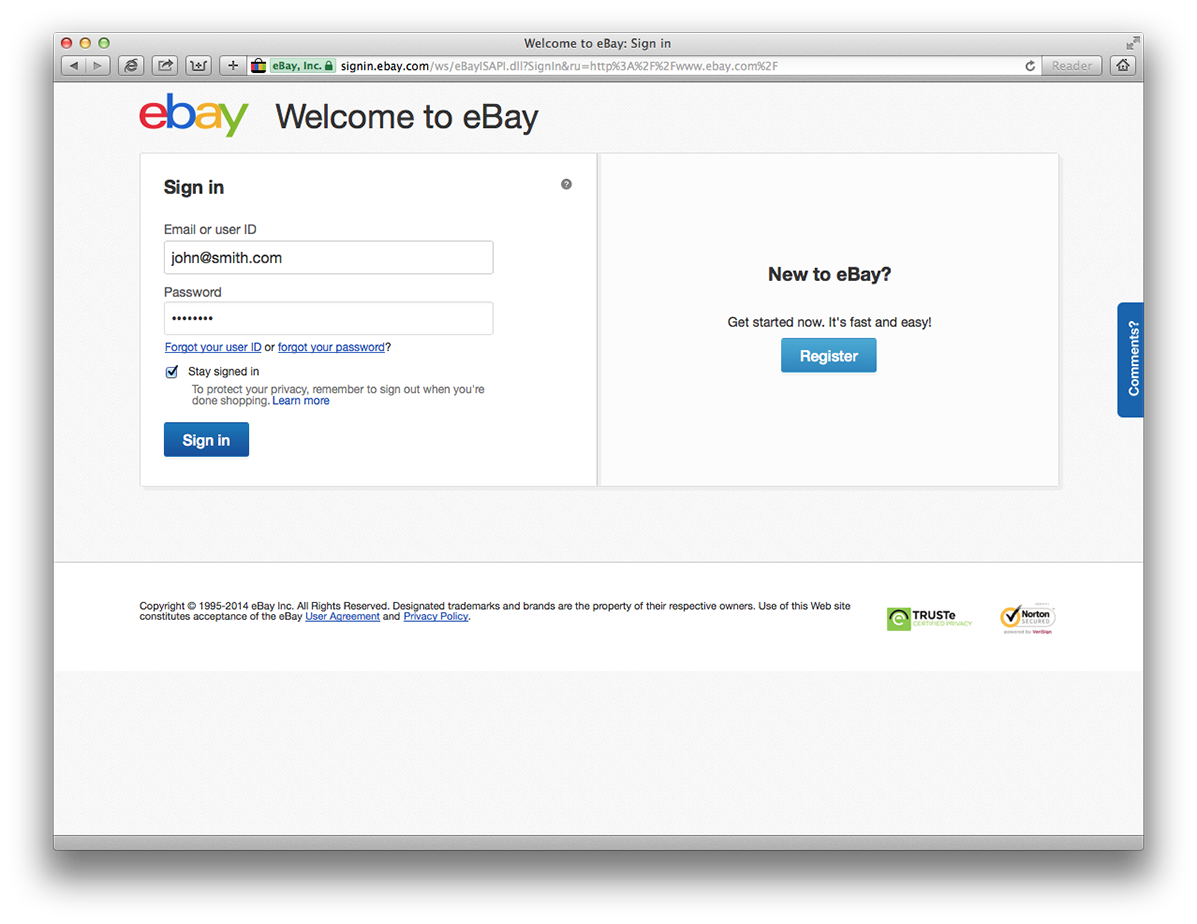The width and height of the screenshot is (1197, 924).
Task: Focus the Password input field
Action: [x=328, y=318]
